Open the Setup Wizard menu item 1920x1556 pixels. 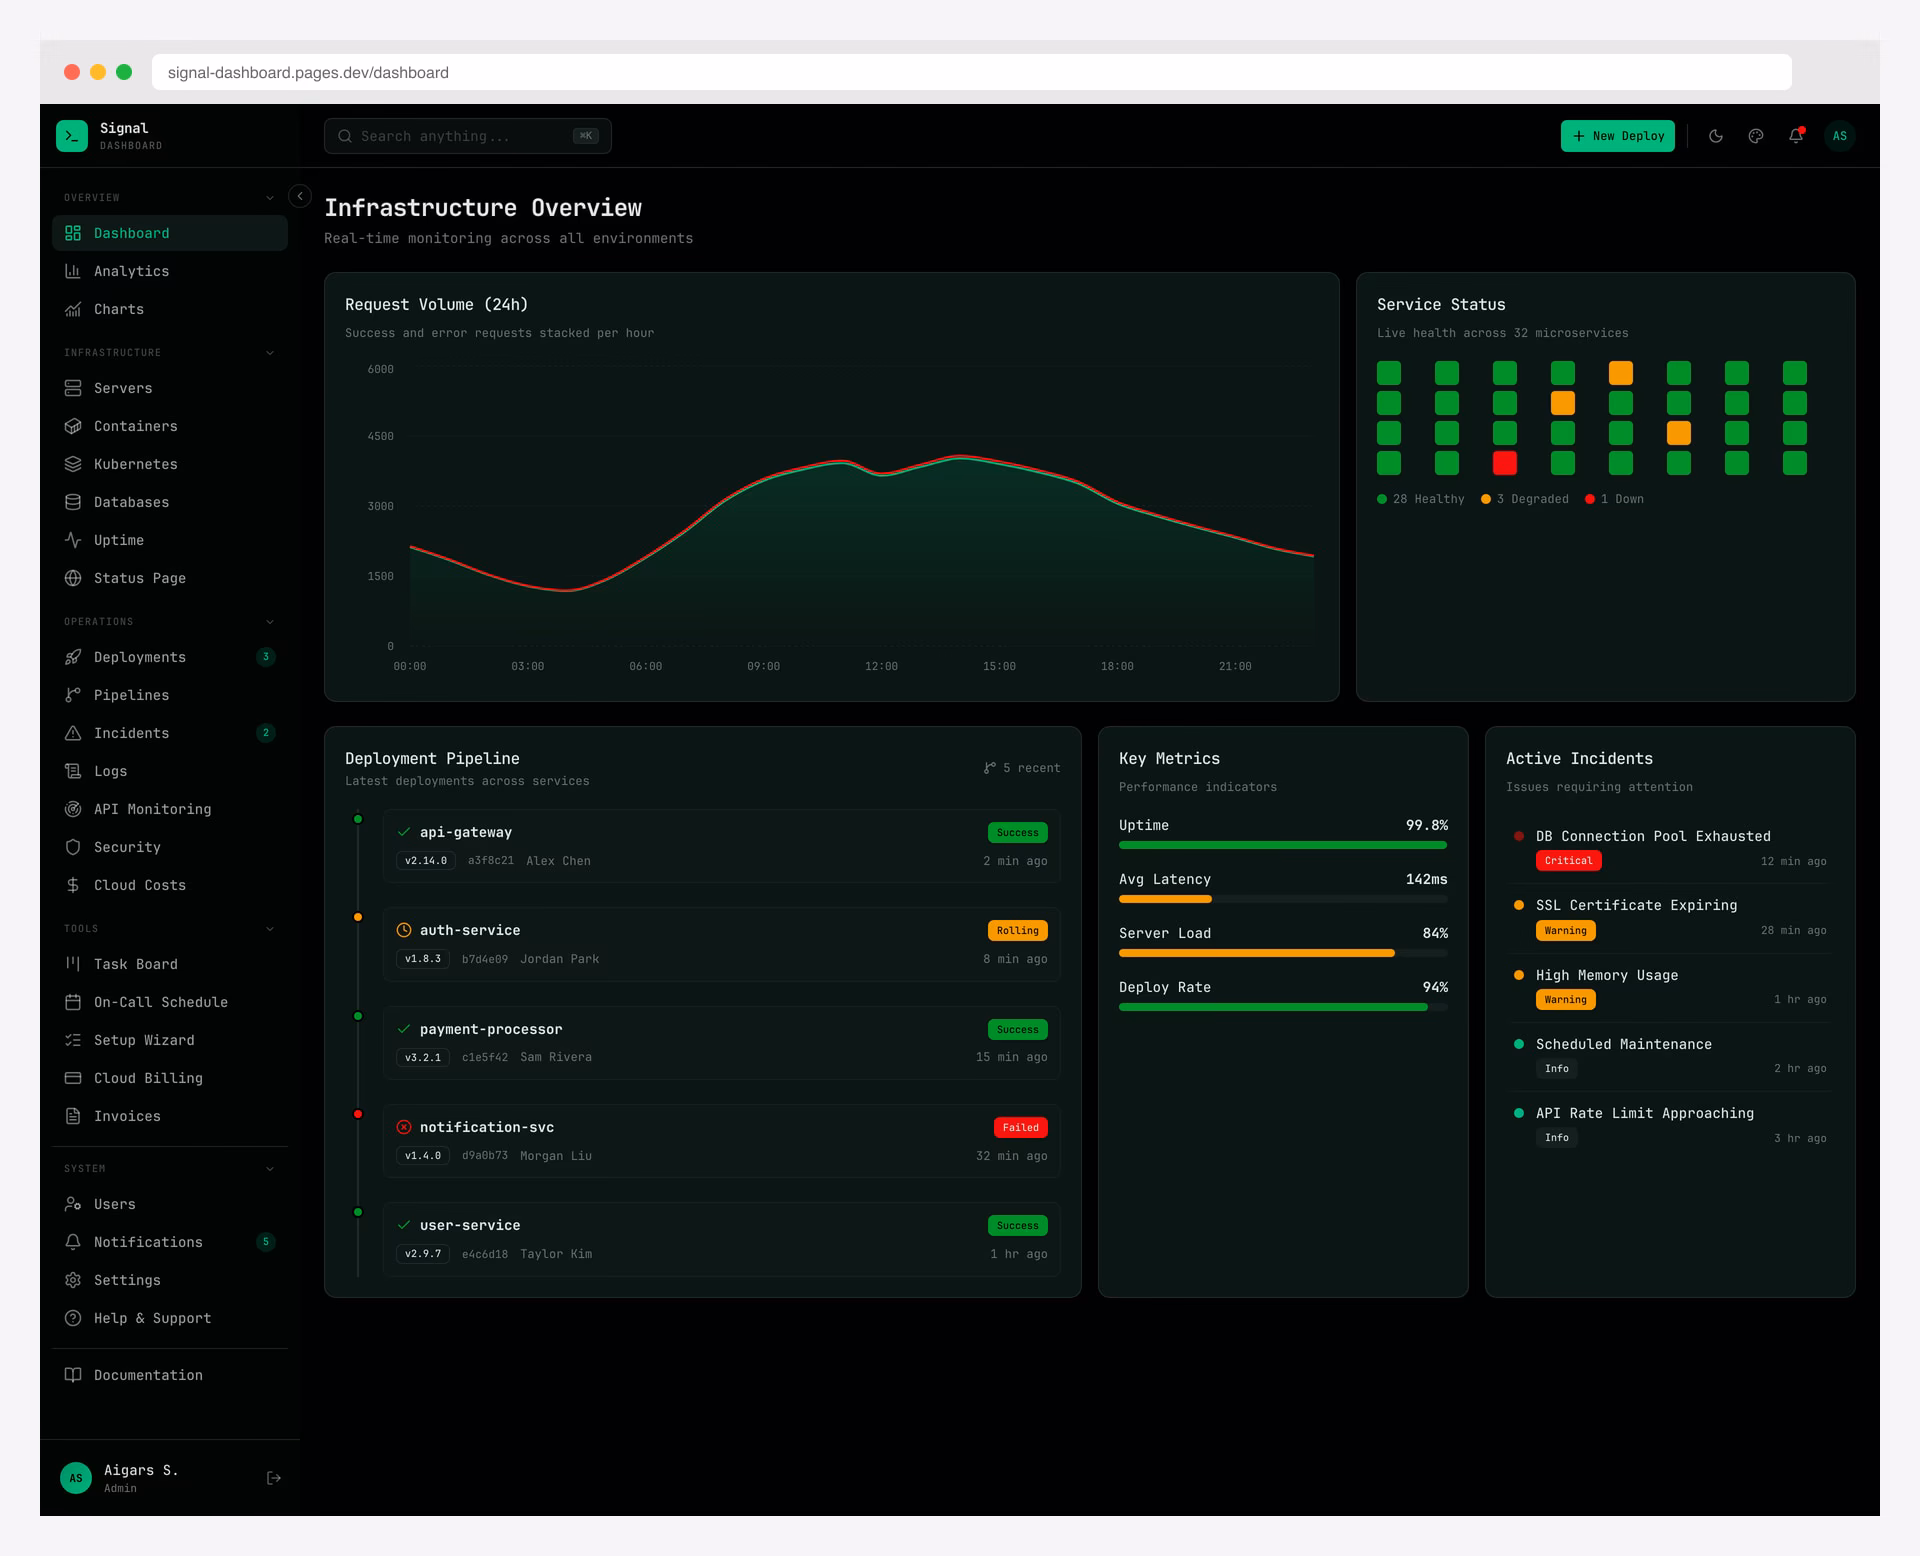click(x=170, y=1040)
